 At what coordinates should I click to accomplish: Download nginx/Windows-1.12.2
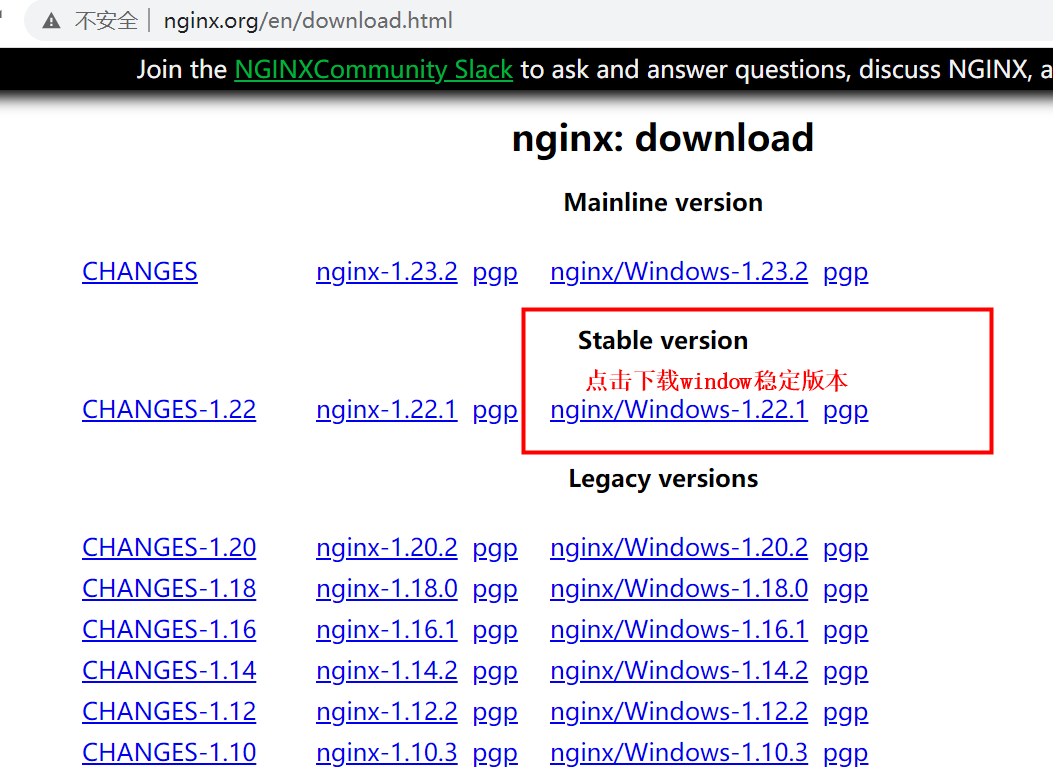click(679, 712)
